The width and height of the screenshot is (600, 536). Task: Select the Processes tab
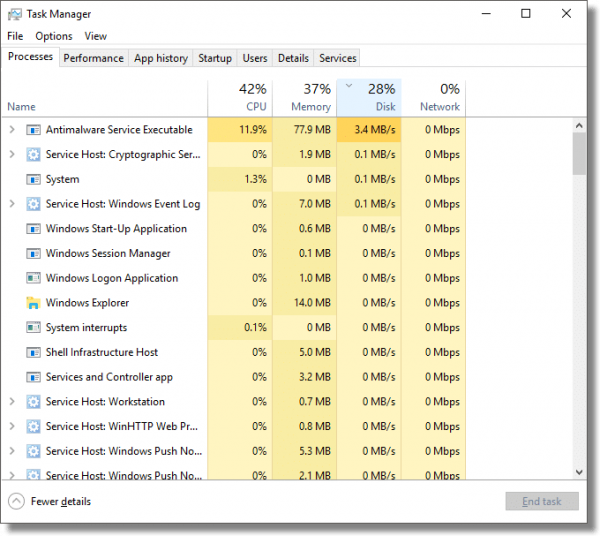31,57
